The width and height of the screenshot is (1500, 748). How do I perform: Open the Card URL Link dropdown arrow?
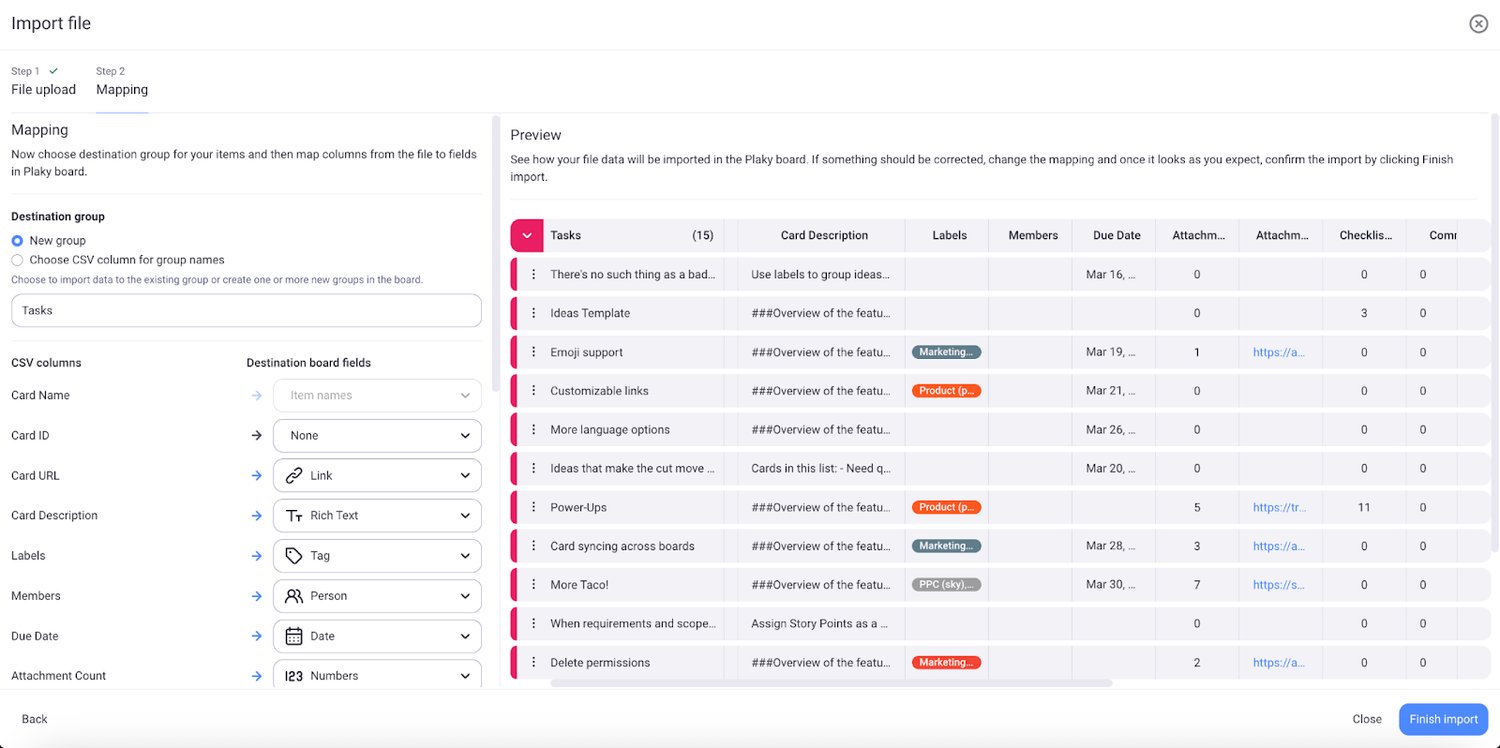point(465,476)
